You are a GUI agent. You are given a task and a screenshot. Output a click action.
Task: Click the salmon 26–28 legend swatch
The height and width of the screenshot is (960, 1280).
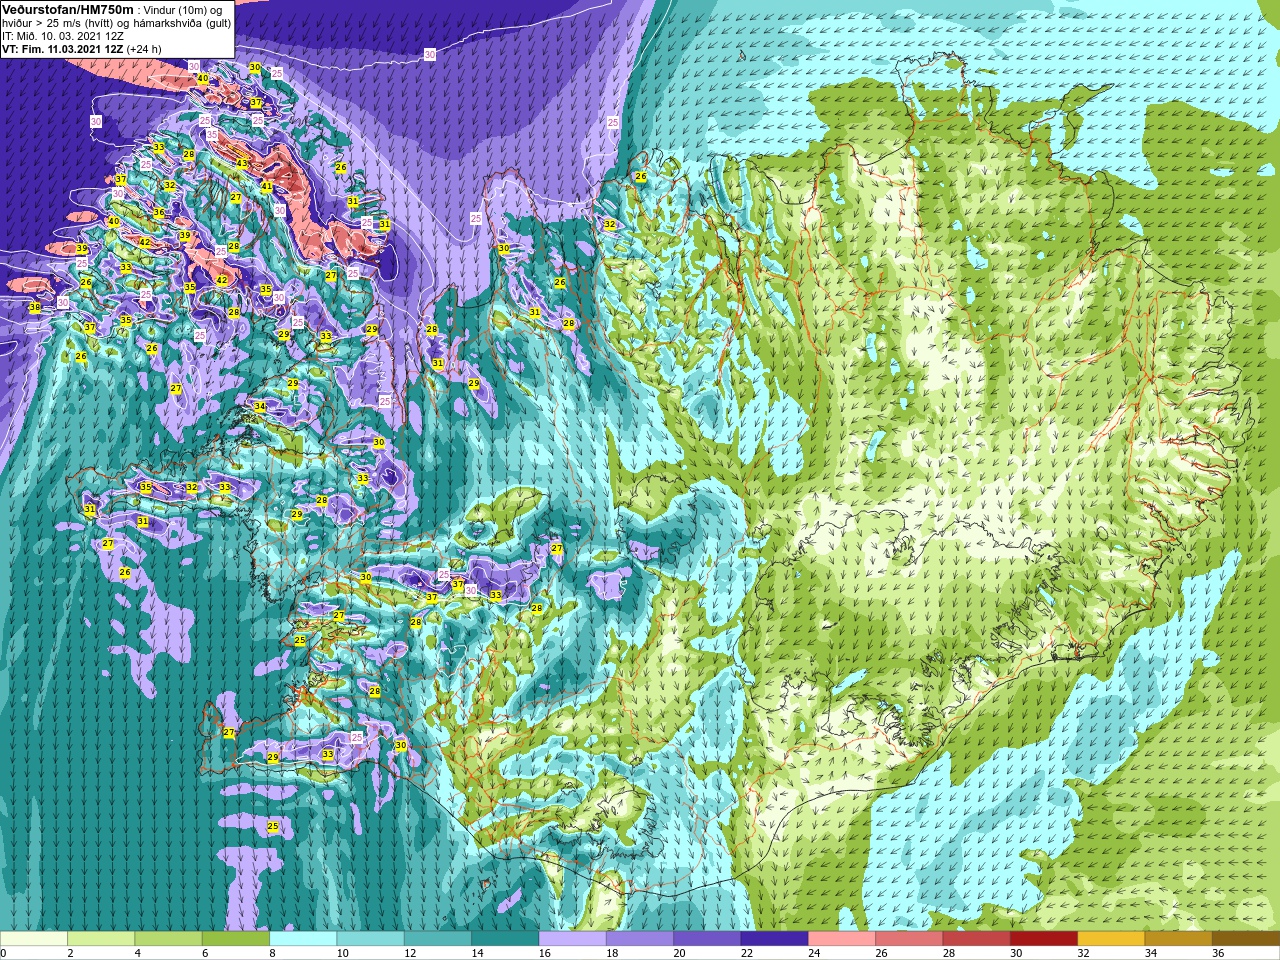908,939
